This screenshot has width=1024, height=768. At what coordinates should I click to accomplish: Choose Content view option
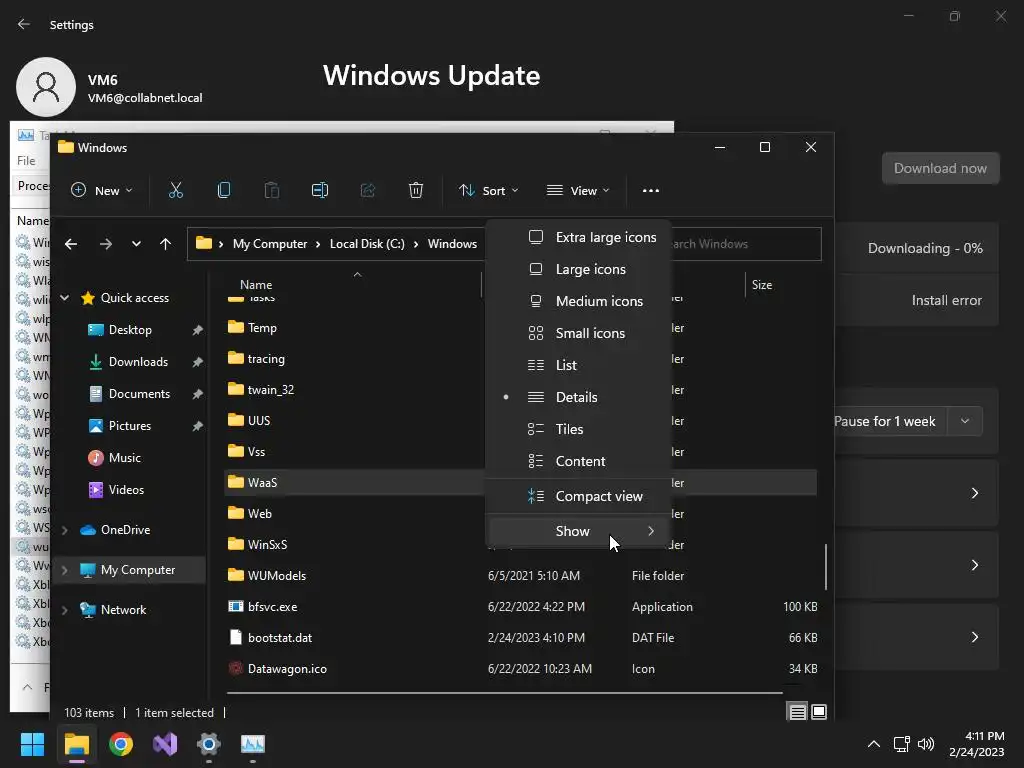pos(579,461)
